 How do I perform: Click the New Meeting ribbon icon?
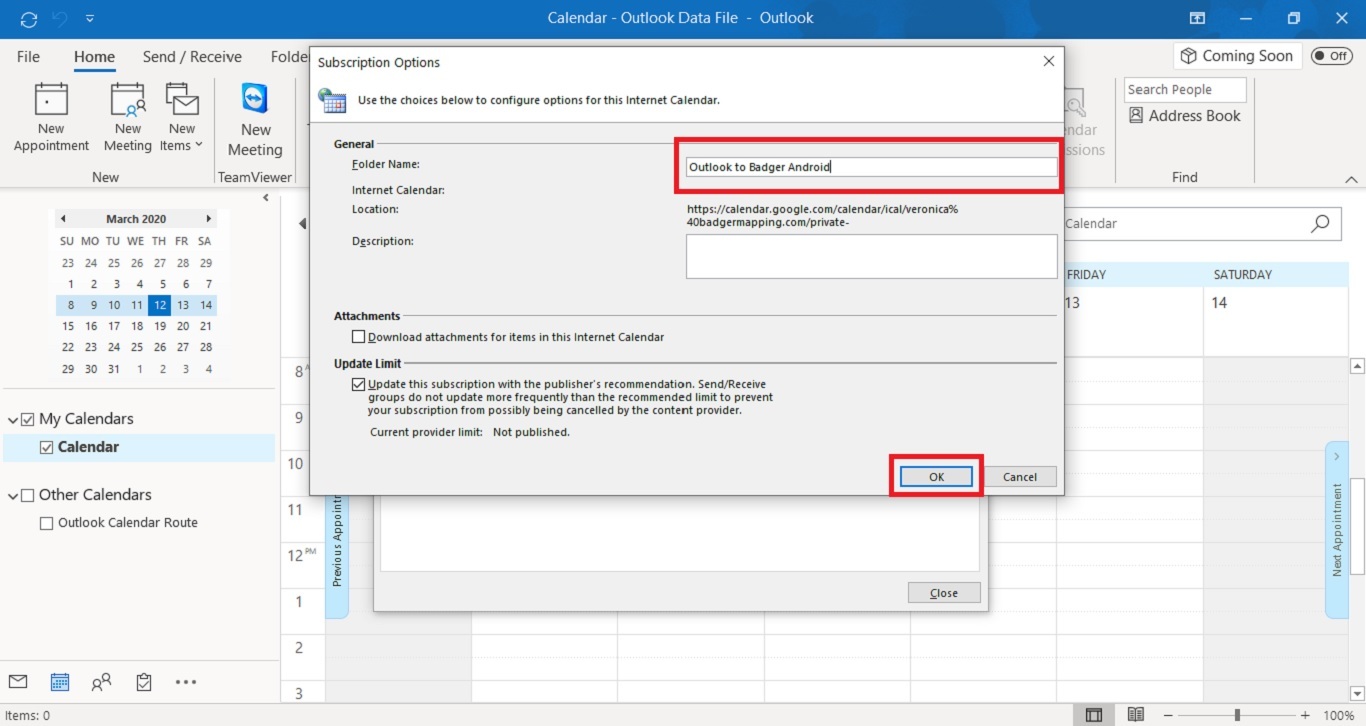point(128,101)
